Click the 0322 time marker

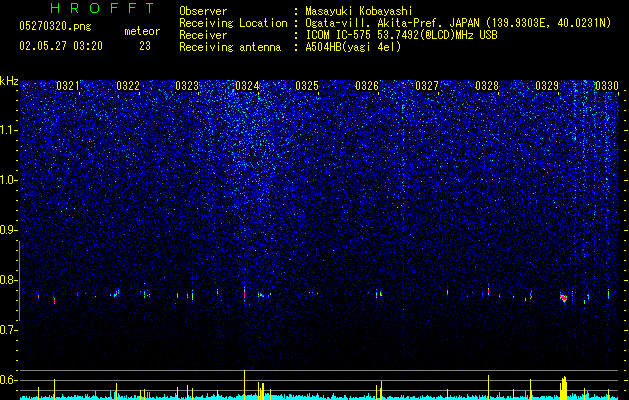coord(128,86)
